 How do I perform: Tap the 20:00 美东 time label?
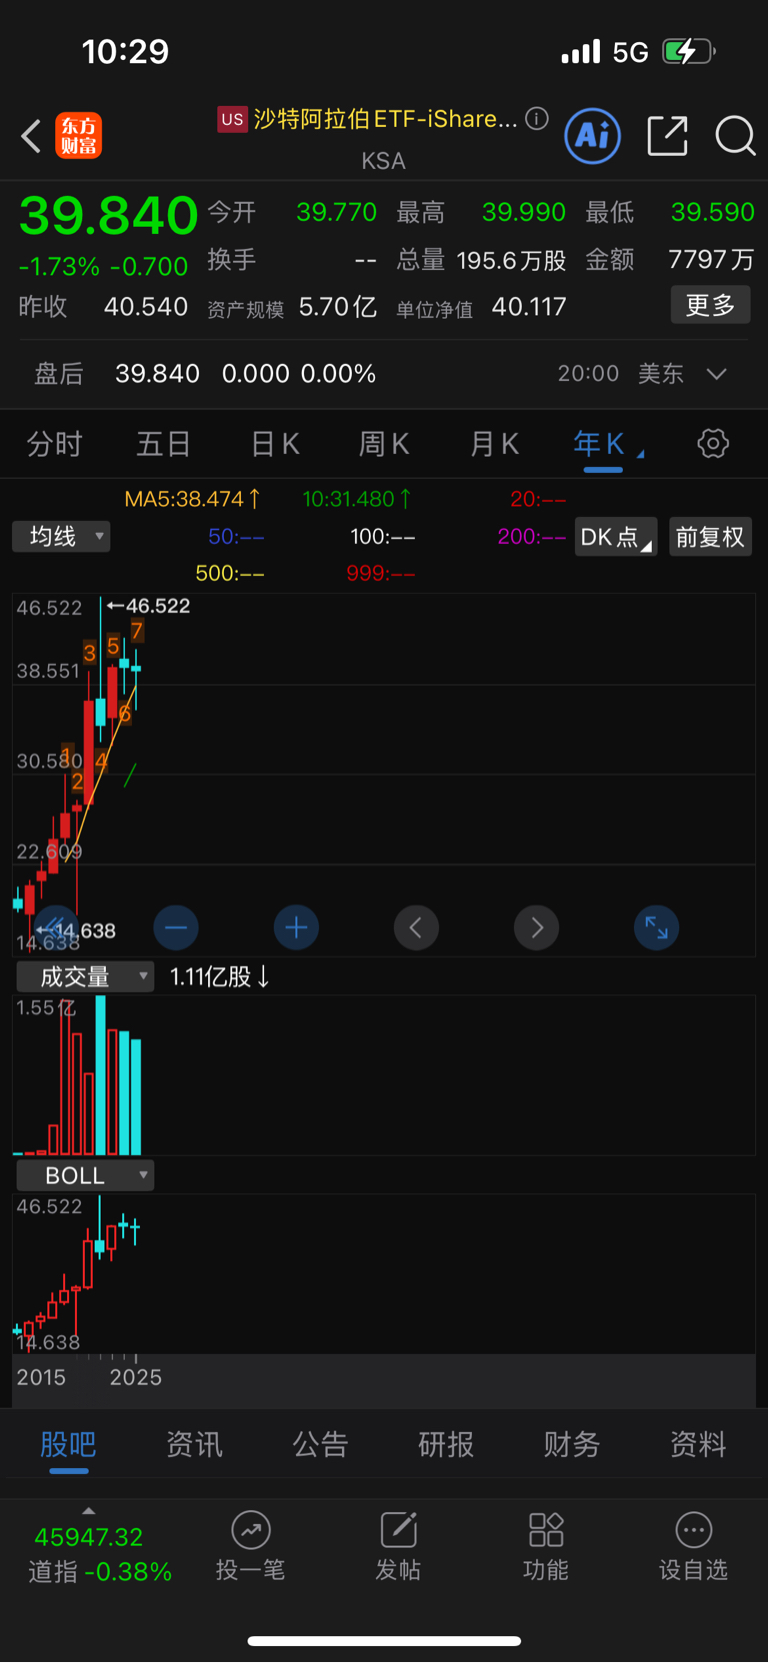[x=621, y=374]
